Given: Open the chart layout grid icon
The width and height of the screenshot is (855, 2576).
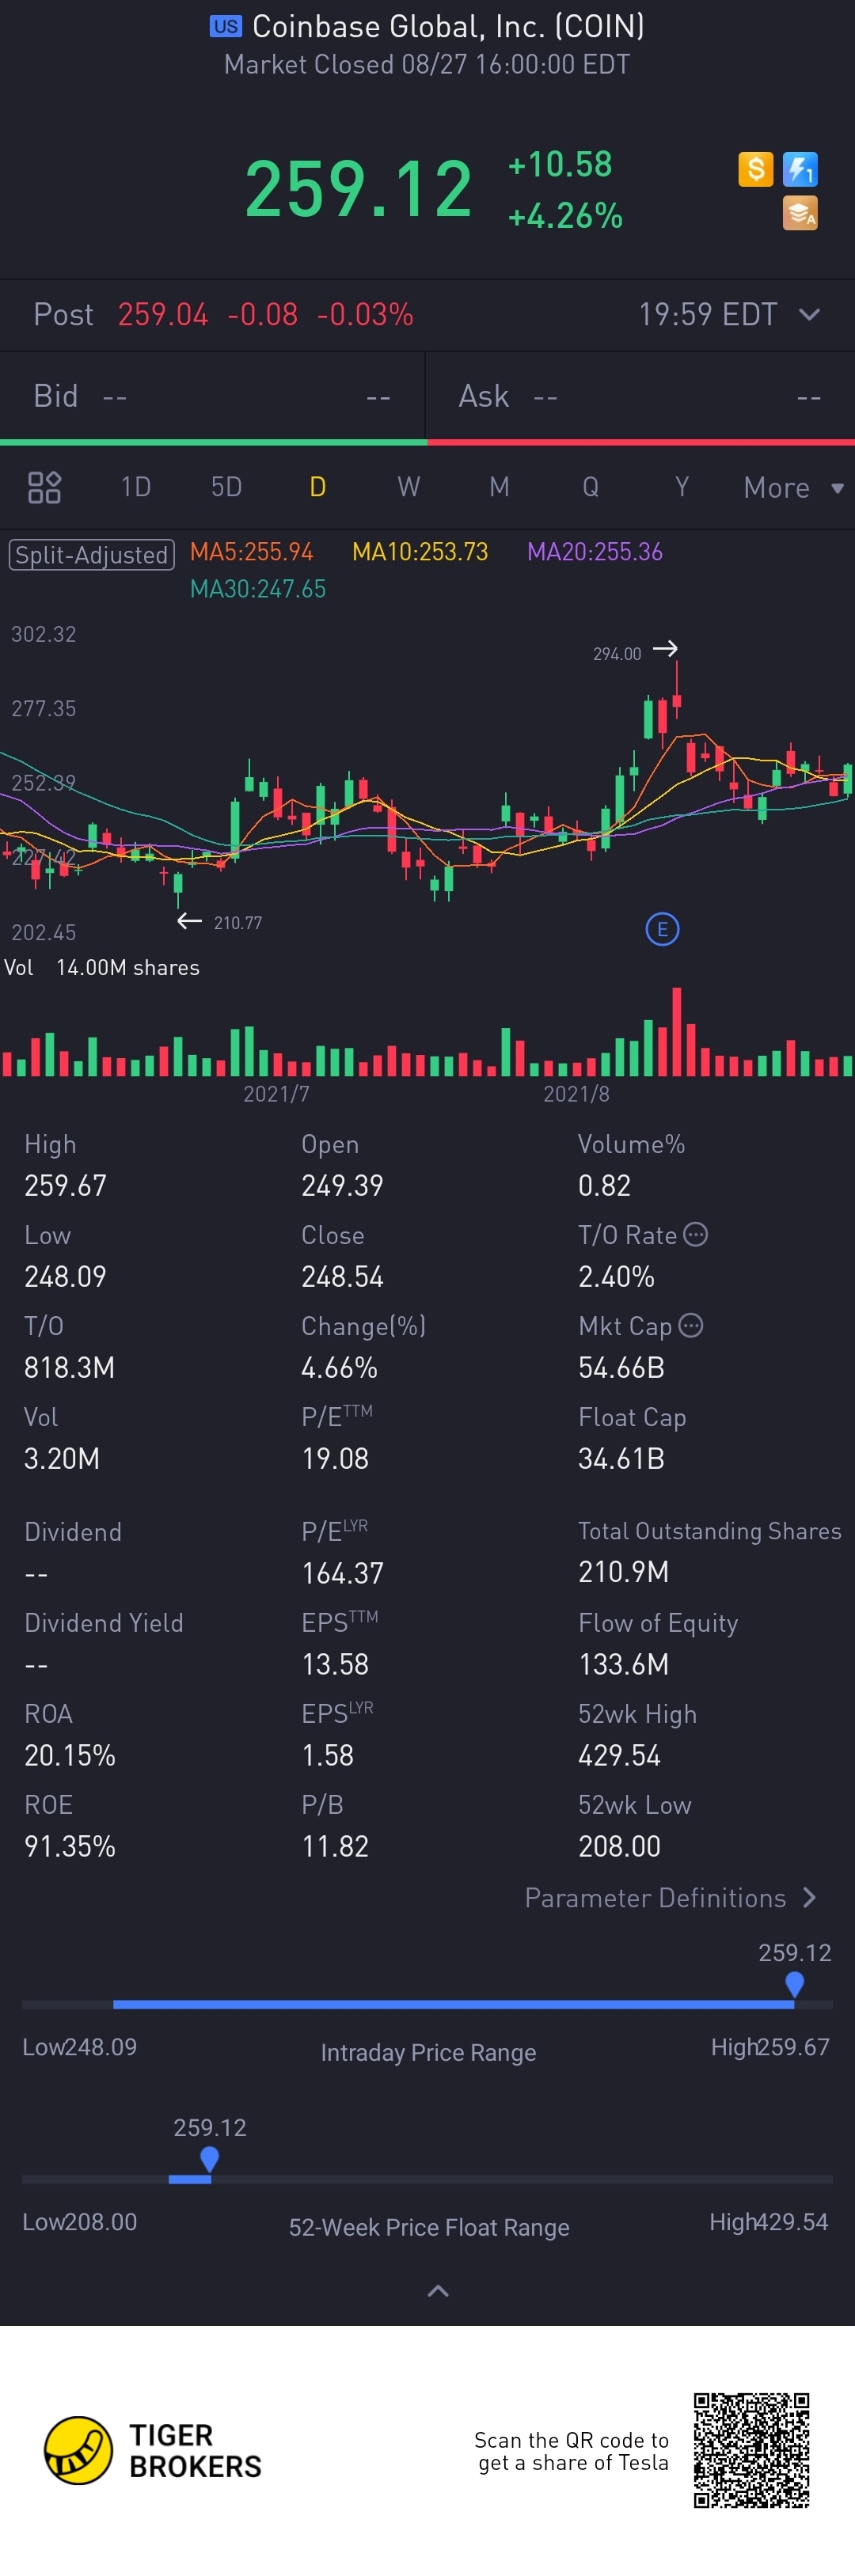Looking at the screenshot, I should coord(44,487).
